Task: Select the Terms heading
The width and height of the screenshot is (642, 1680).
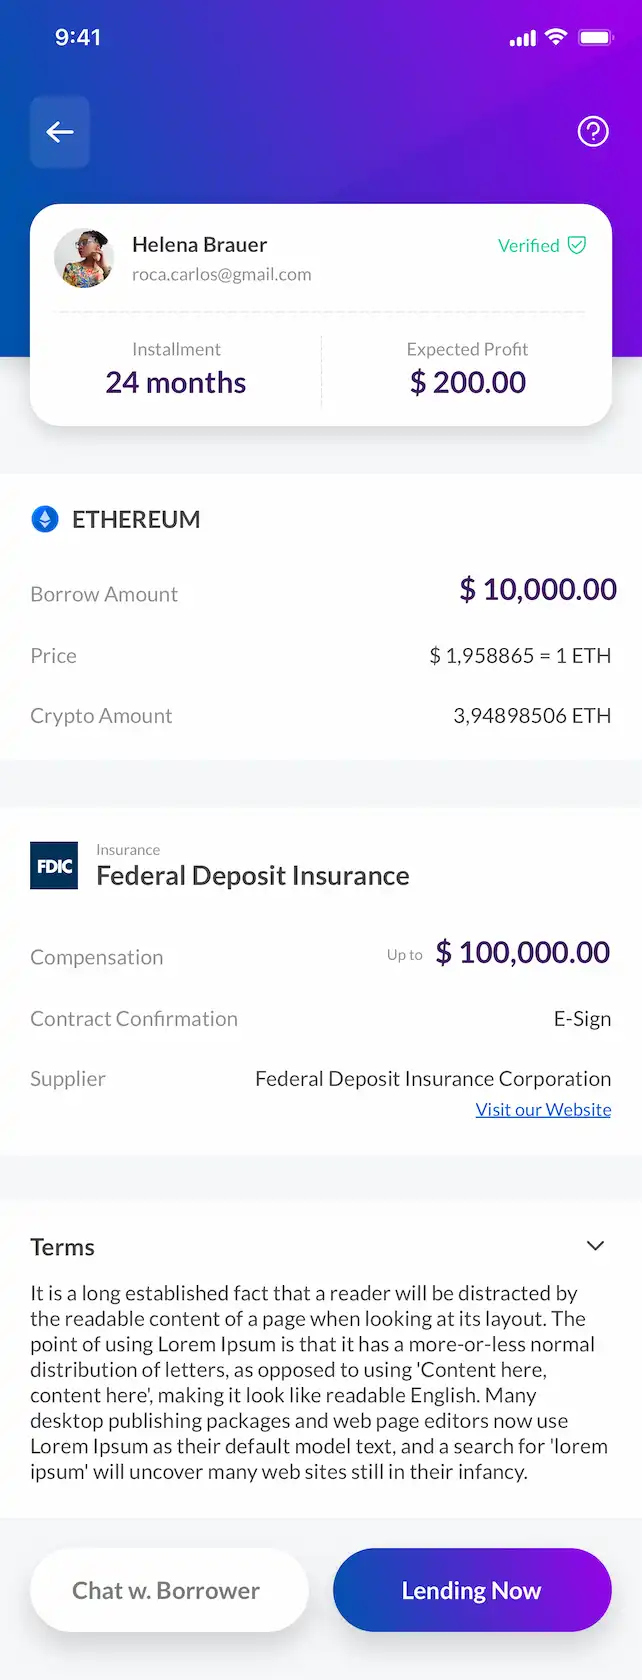Action: (x=62, y=1247)
